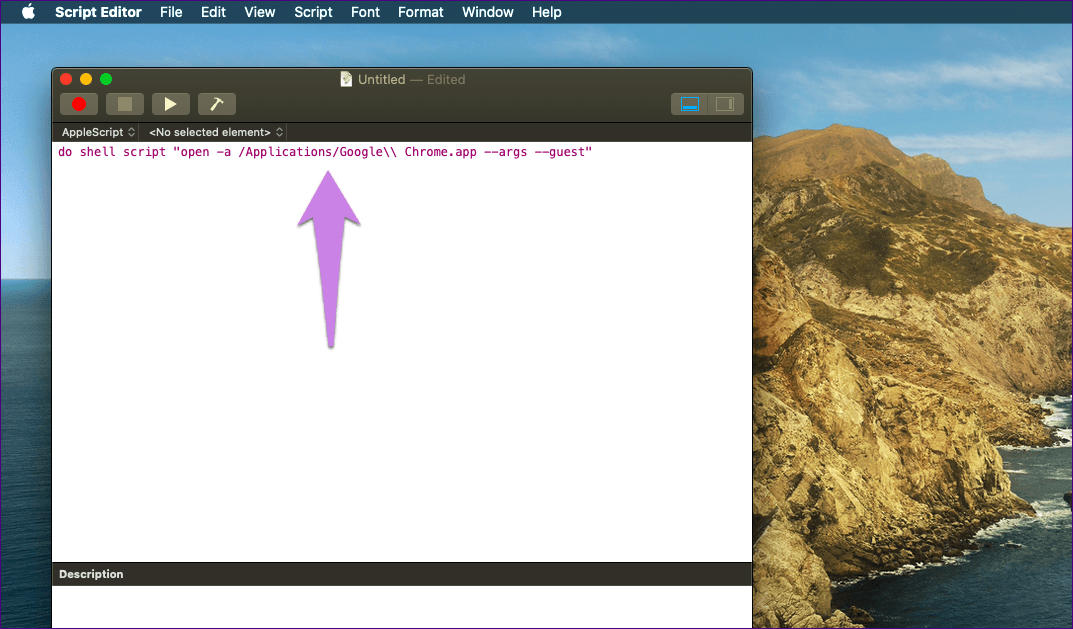Click in the Description text area
Viewport: 1073px width, 629px height.
click(402, 606)
